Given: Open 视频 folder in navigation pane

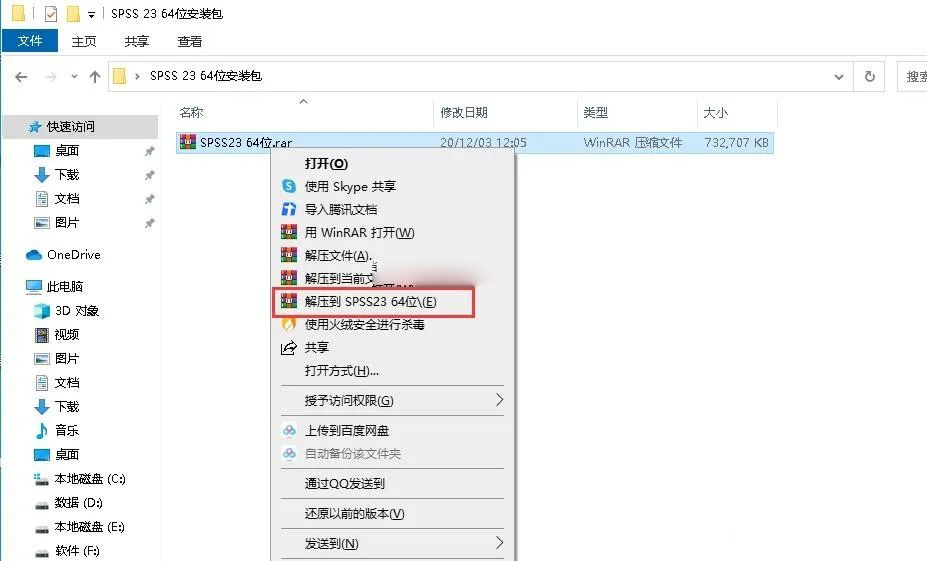Looking at the screenshot, I should (66, 335).
